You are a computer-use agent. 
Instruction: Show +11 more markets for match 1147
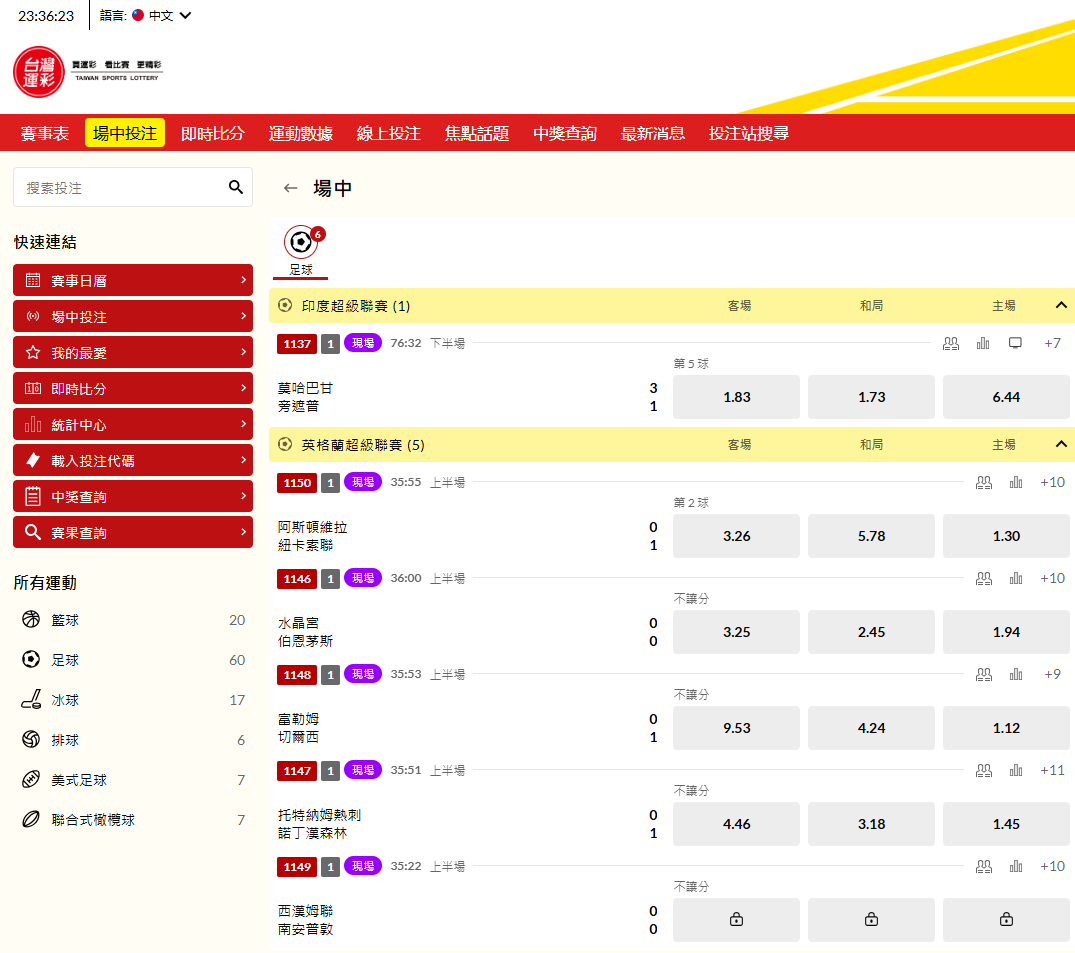click(x=1052, y=770)
